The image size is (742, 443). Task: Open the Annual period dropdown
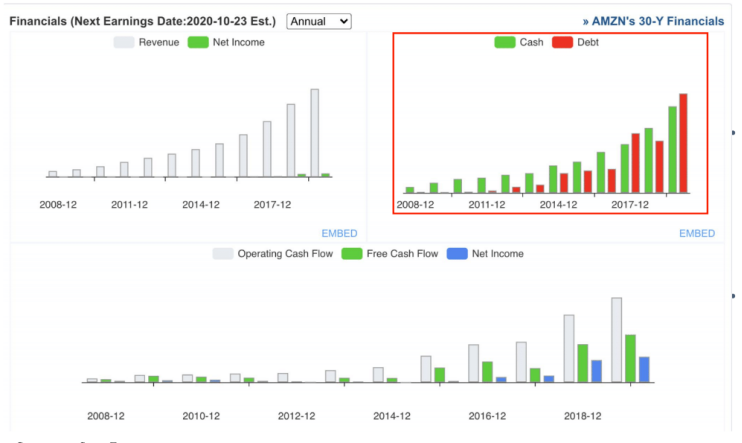coord(319,21)
